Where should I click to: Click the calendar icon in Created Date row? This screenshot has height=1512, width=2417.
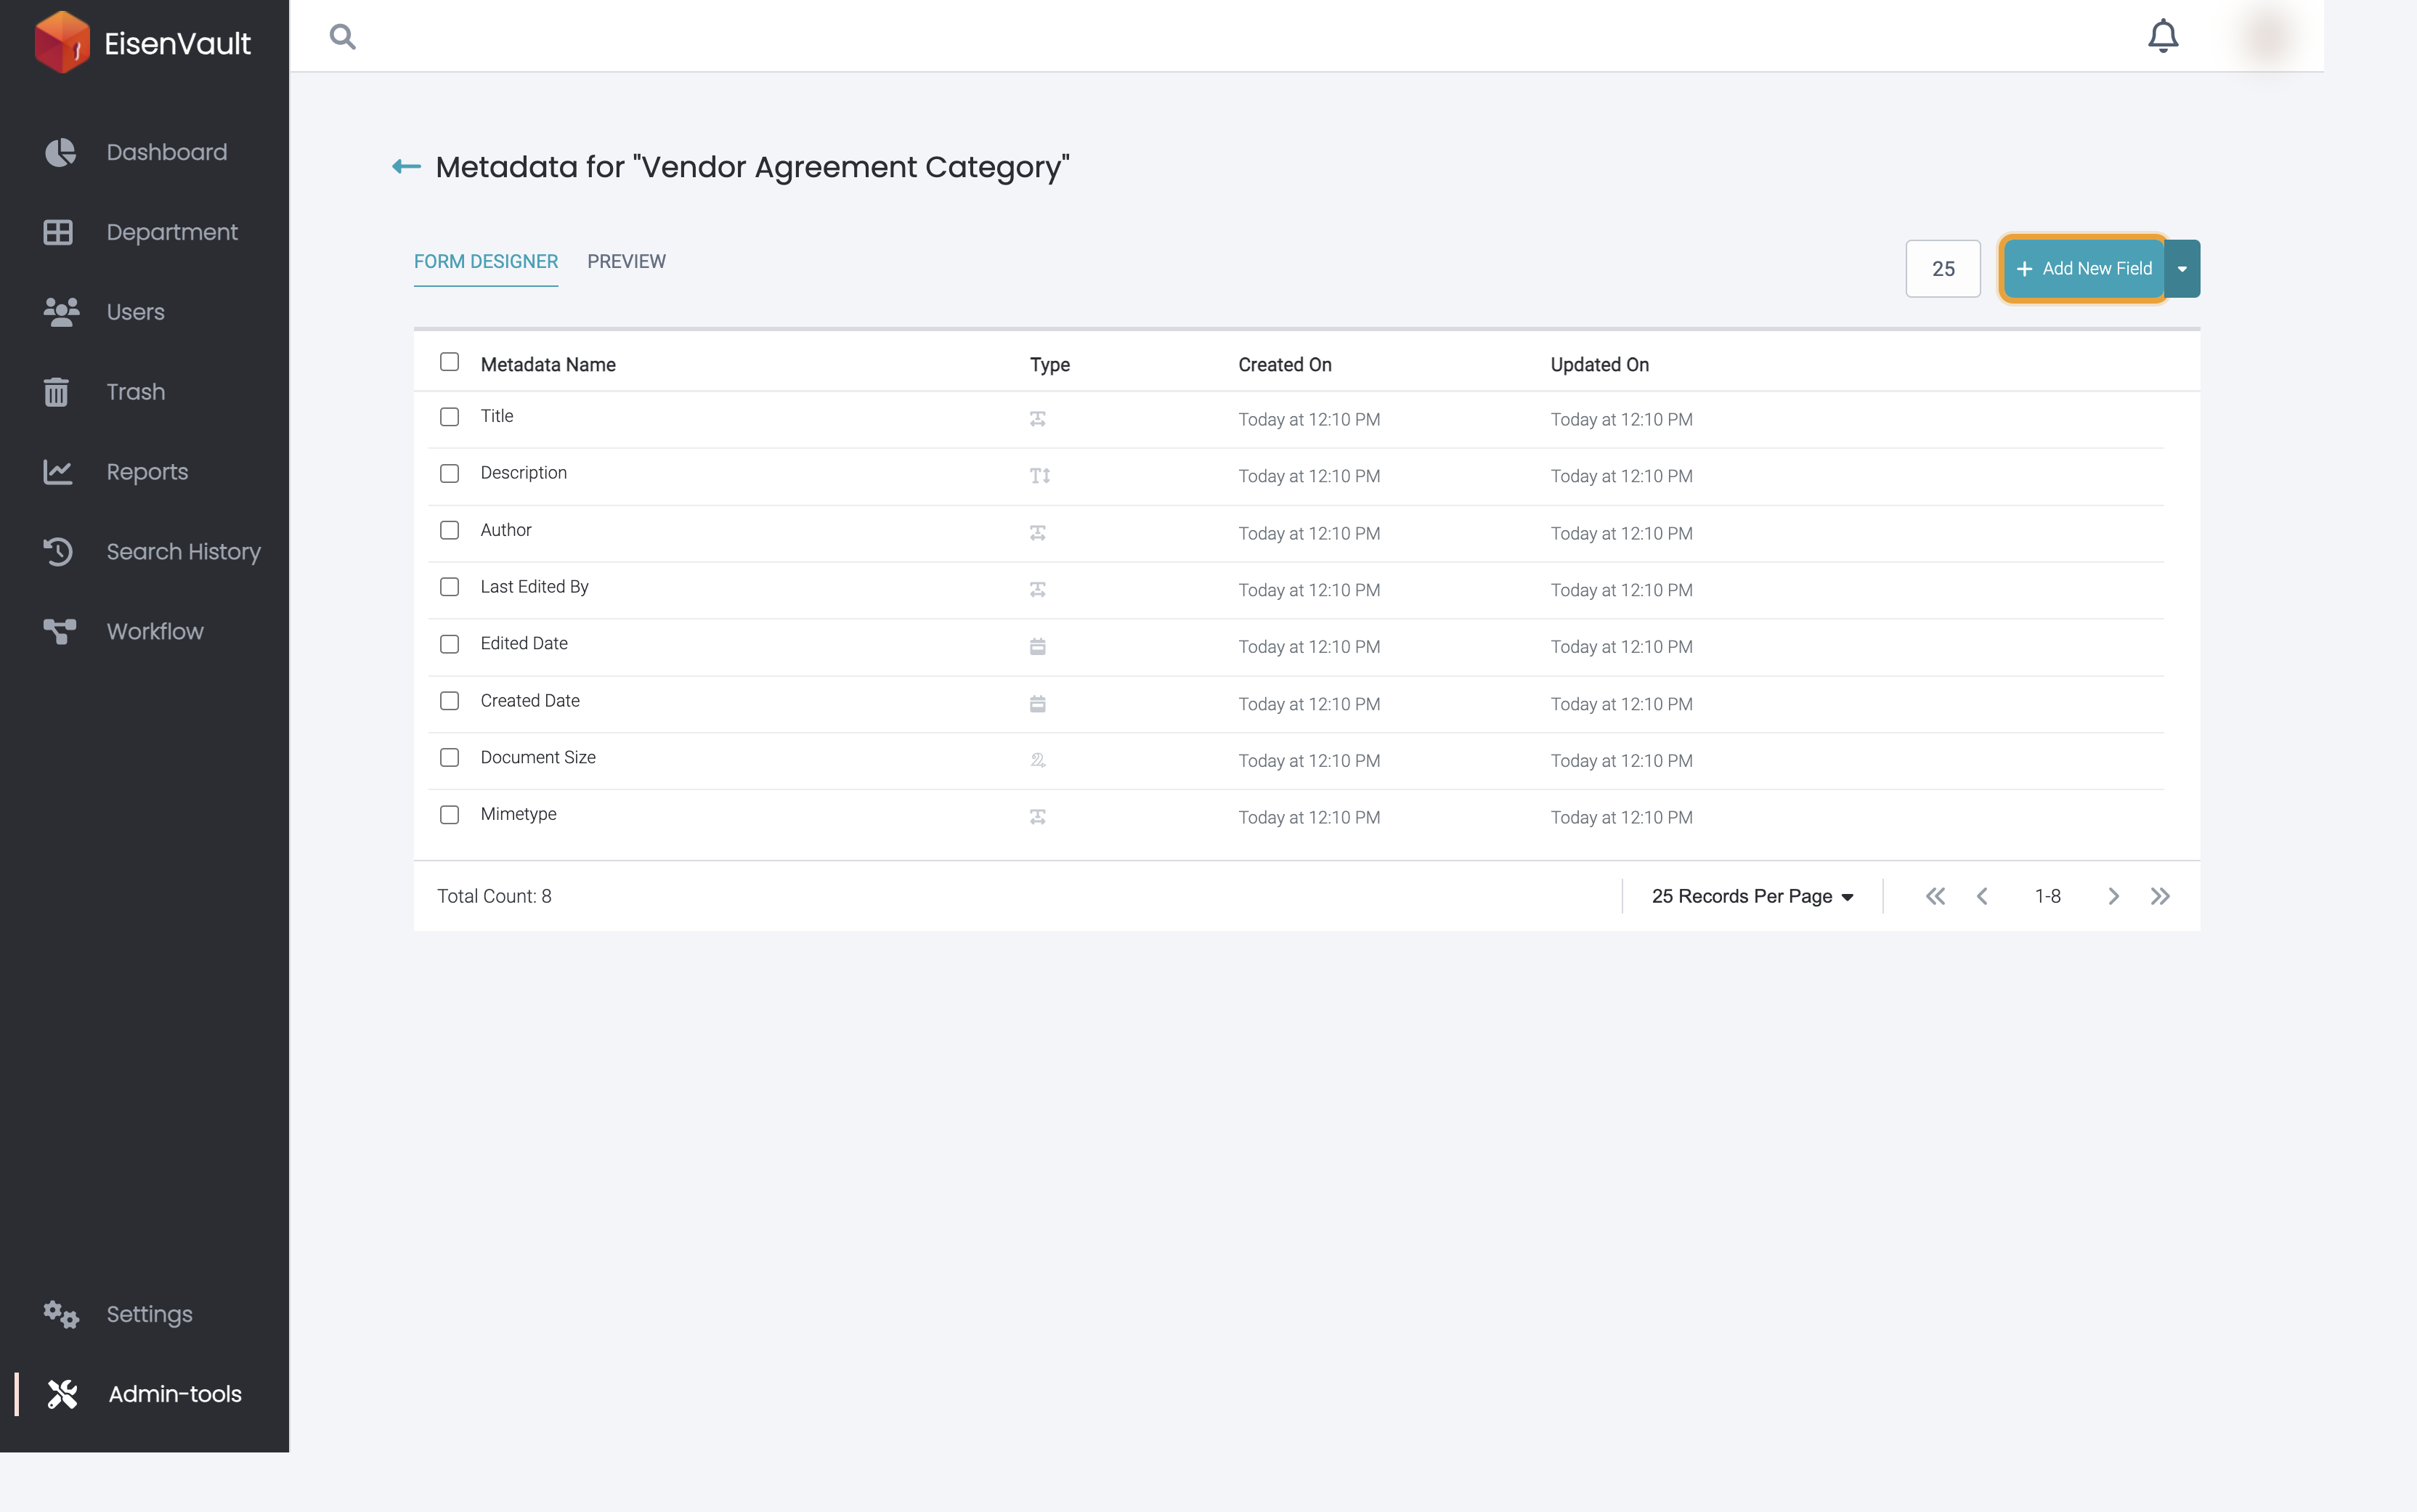click(x=1038, y=704)
